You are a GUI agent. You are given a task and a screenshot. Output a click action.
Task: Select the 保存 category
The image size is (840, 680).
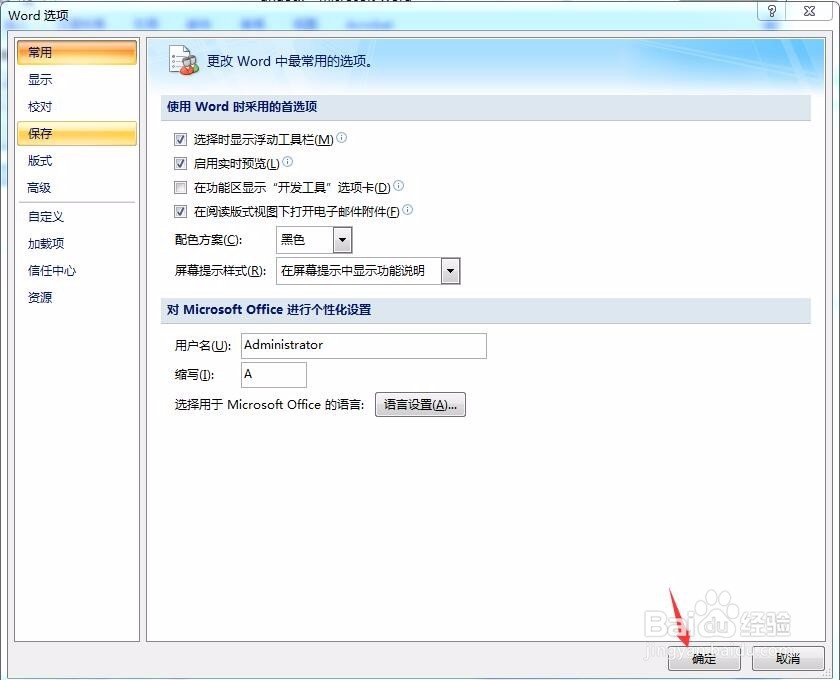[x=77, y=133]
